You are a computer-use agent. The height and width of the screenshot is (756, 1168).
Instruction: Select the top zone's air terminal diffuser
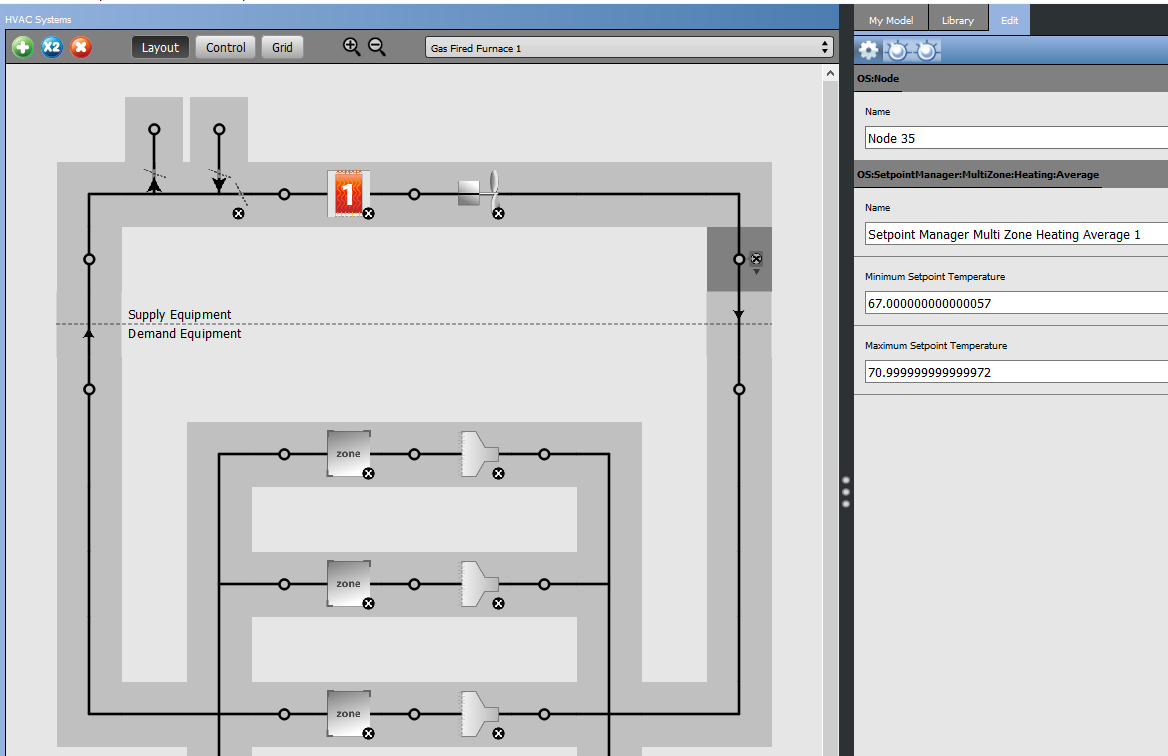[479, 453]
